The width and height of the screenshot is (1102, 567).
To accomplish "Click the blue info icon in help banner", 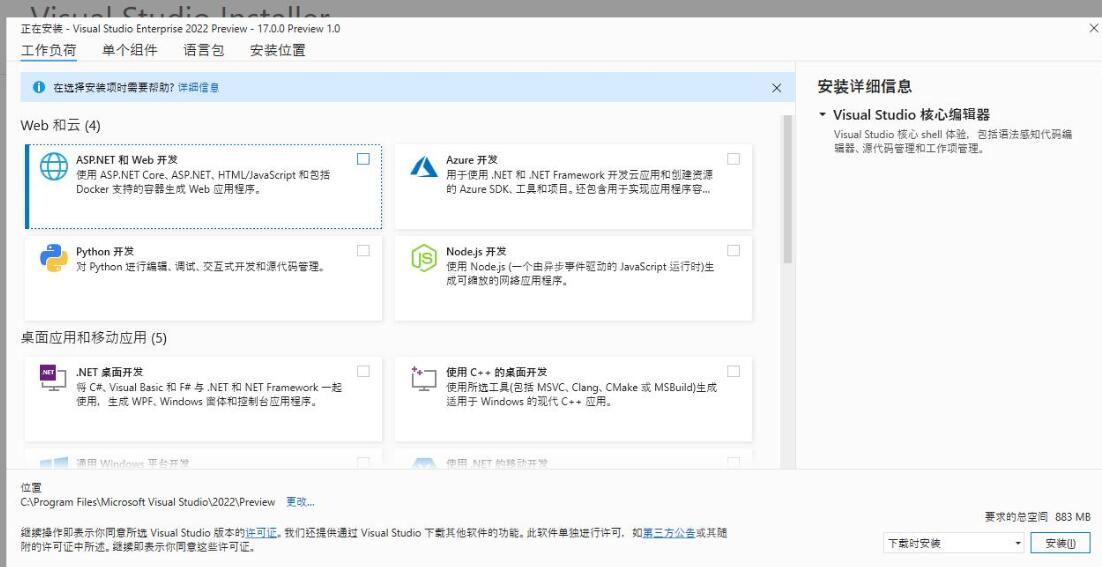I will [39, 88].
